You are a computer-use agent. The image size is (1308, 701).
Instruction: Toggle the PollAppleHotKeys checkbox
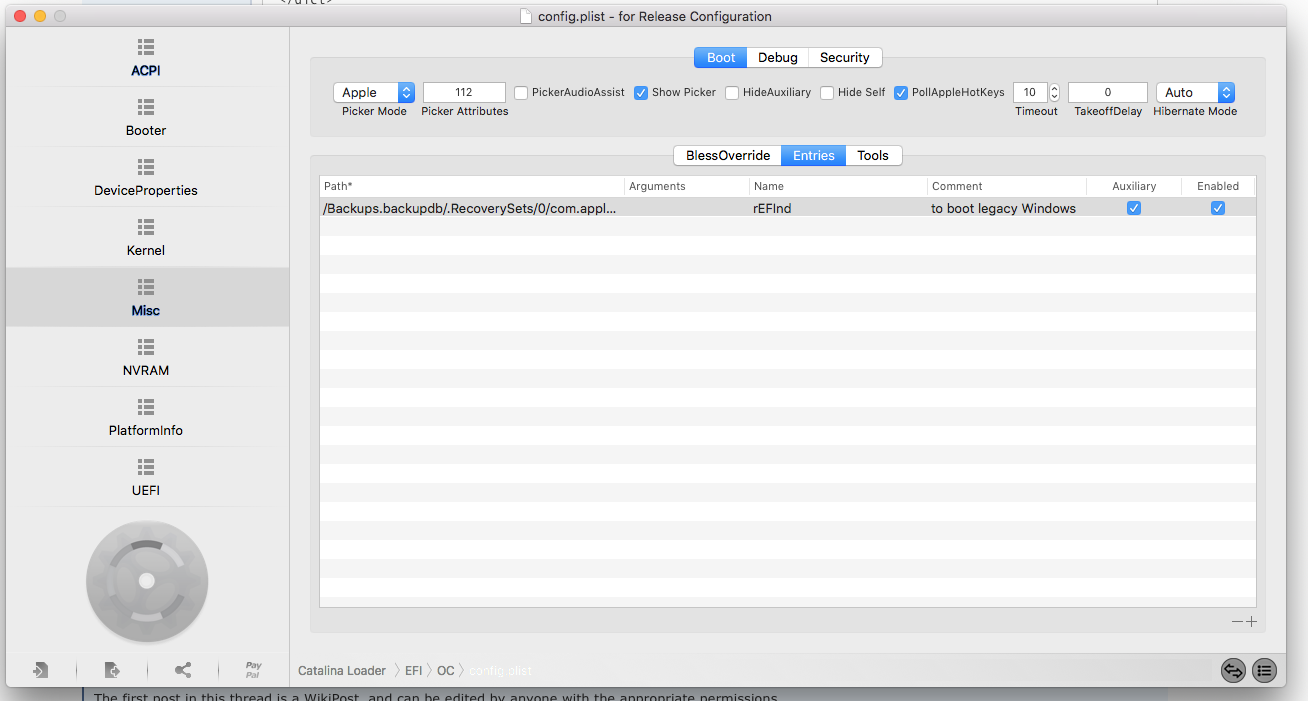point(901,93)
